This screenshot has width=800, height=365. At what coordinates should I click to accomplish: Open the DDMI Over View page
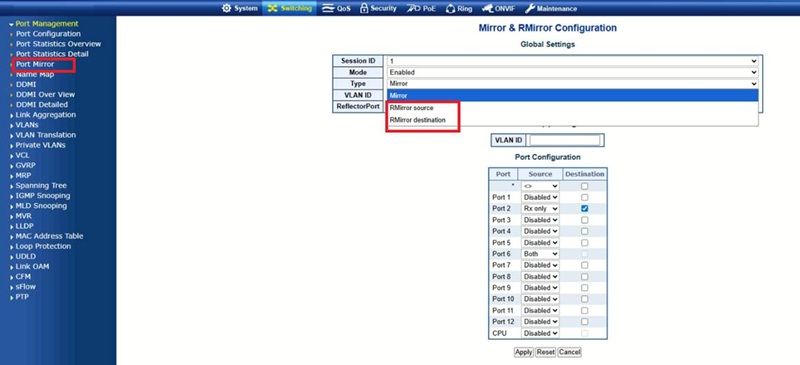45,94
